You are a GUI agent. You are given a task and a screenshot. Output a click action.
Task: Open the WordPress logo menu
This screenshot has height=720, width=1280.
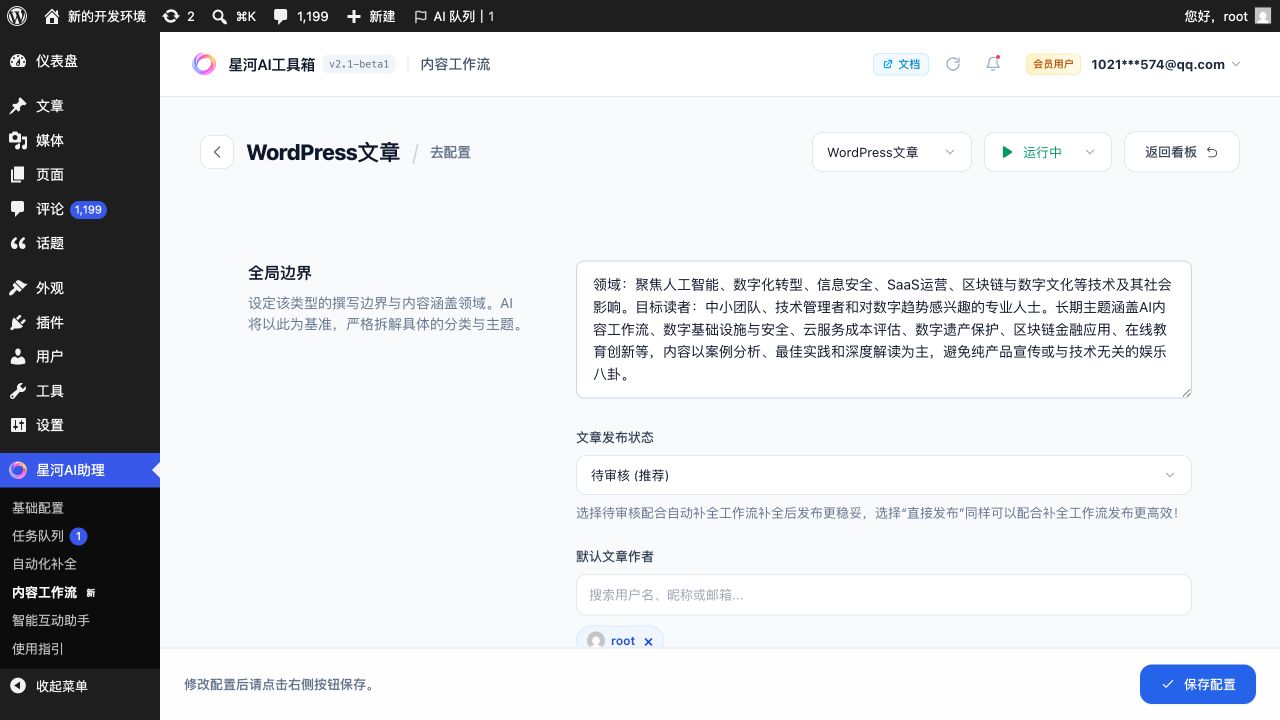point(17,16)
